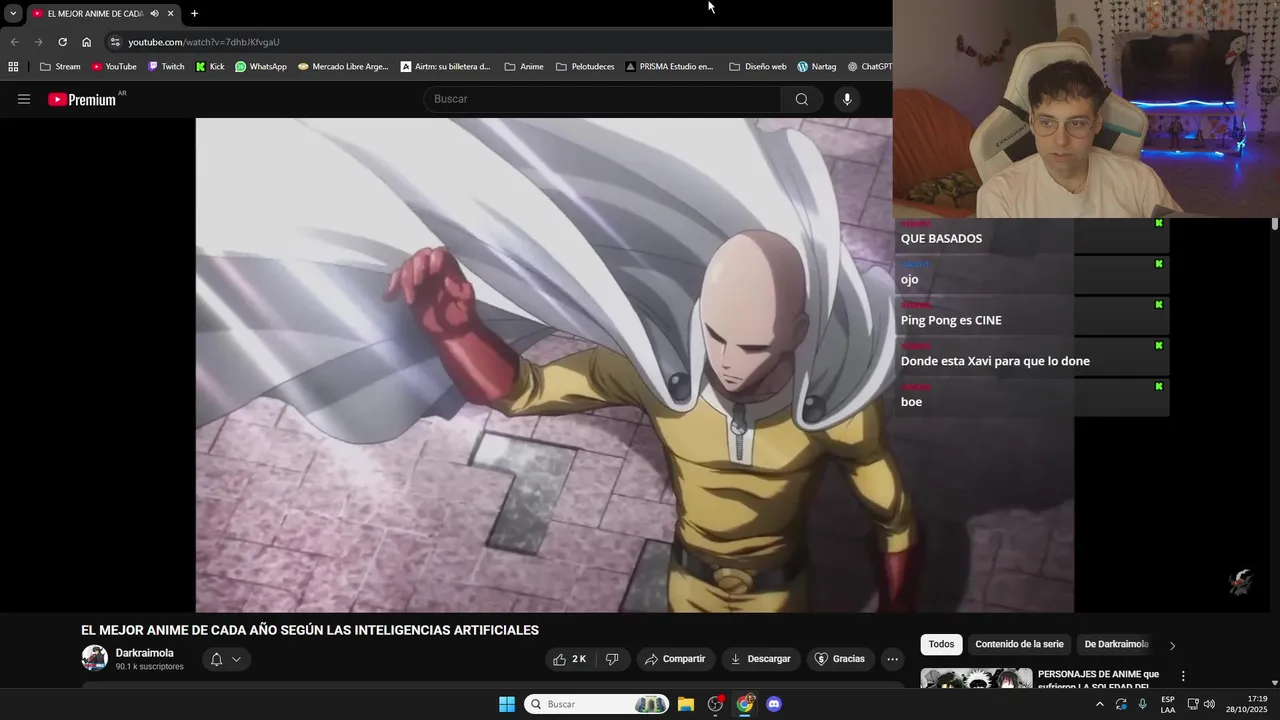Screen dimensions: 1280x720
Task: Toggle the notification bell for Darkraimola
Action: [x=216, y=659]
